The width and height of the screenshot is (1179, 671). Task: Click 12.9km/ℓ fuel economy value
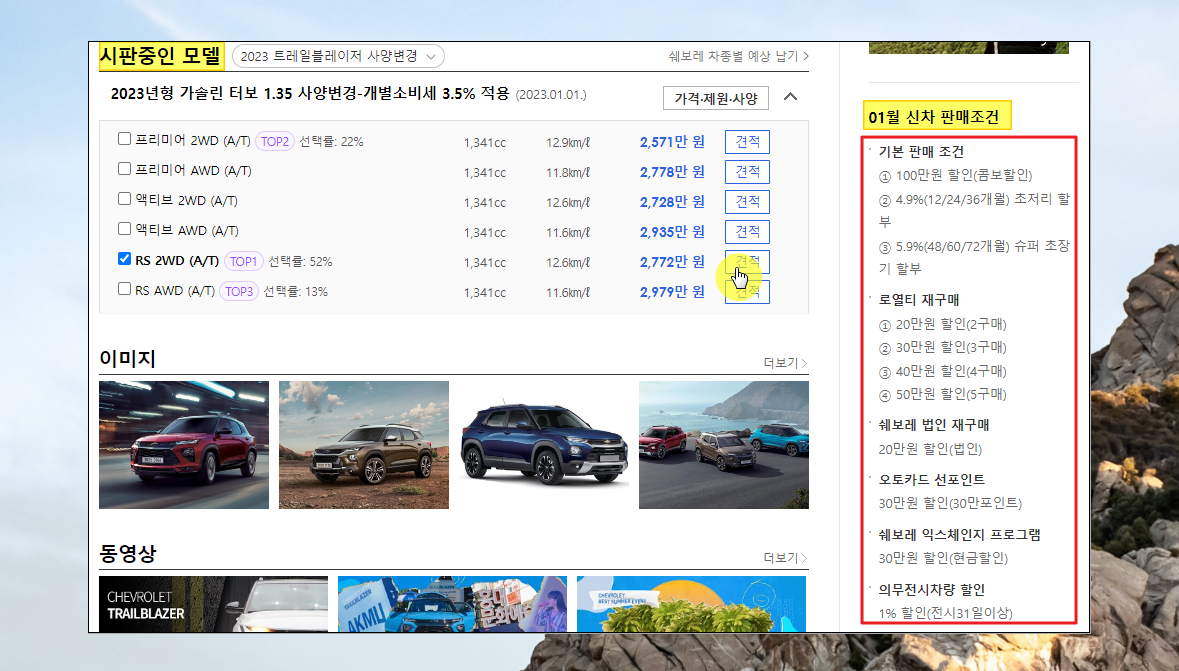pos(568,142)
